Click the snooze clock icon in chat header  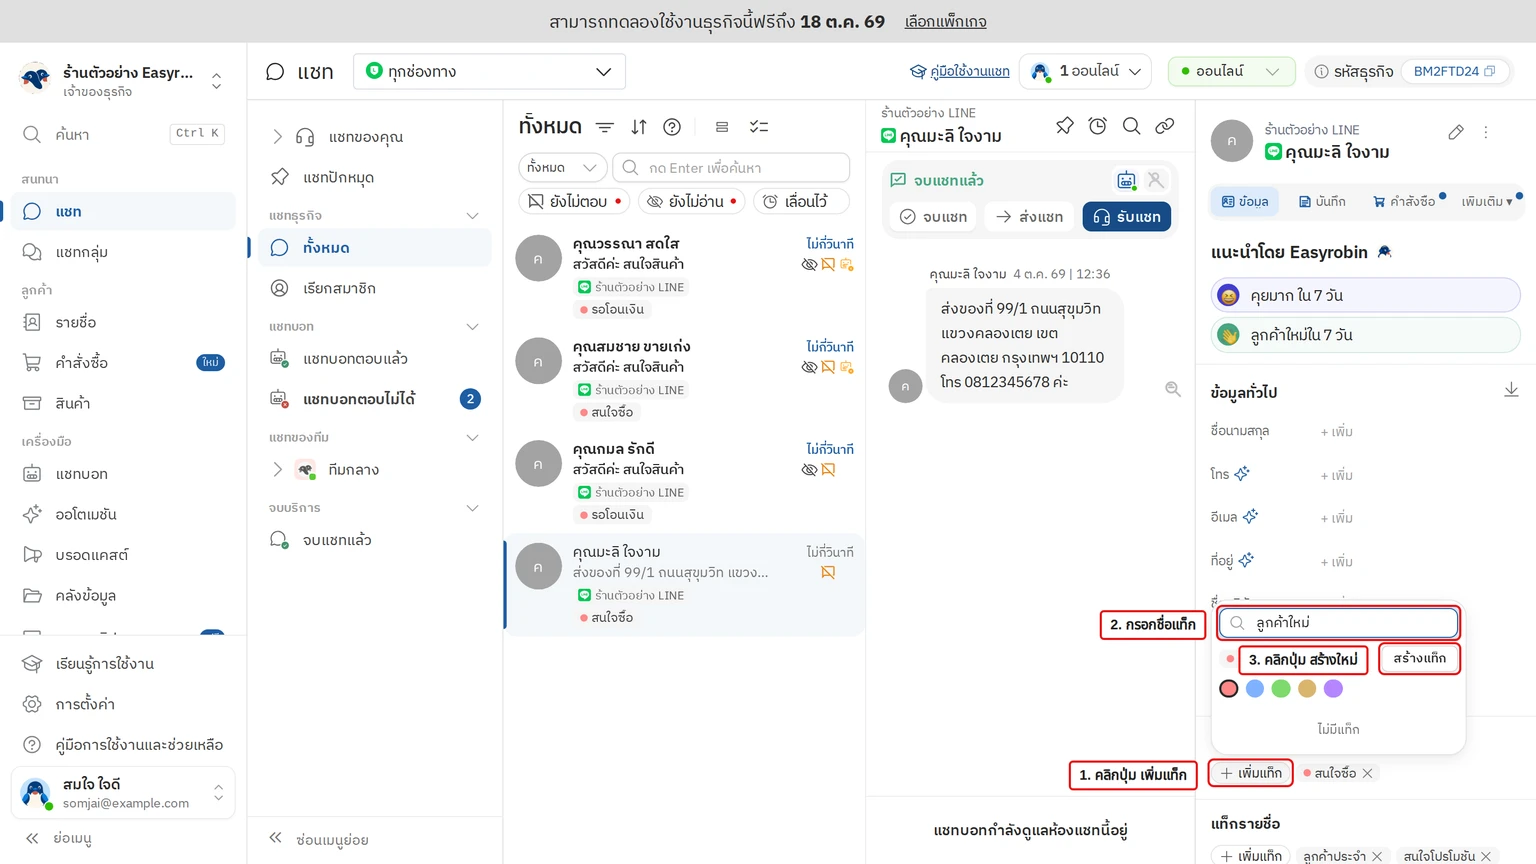(x=1098, y=126)
